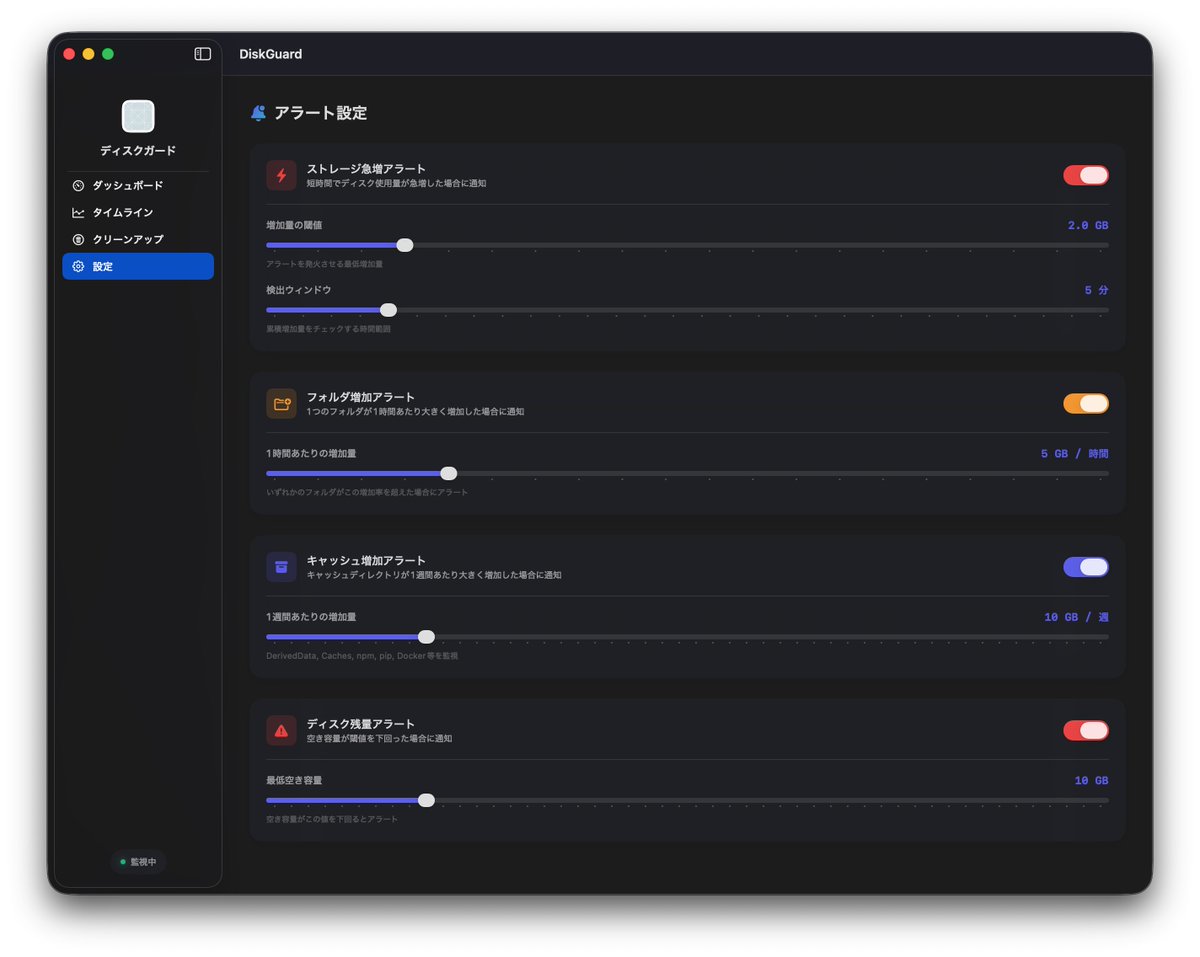The width and height of the screenshot is (1200, 957).
Task: Click the 1時間あたりの増加量 label
Action: click(311, 454)
